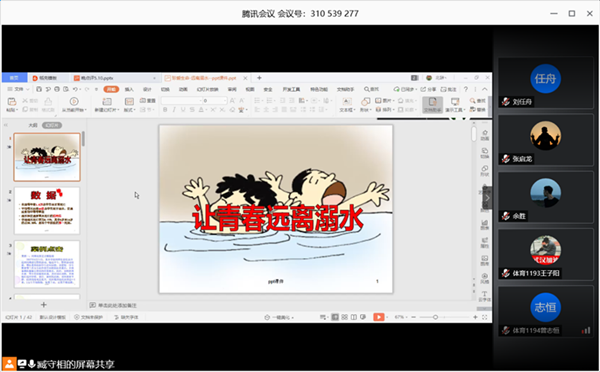Click the search magnifier in menu bar
The height and width of the screenshot is (372, 600).
pyautogui.click(x=367, y=89)
